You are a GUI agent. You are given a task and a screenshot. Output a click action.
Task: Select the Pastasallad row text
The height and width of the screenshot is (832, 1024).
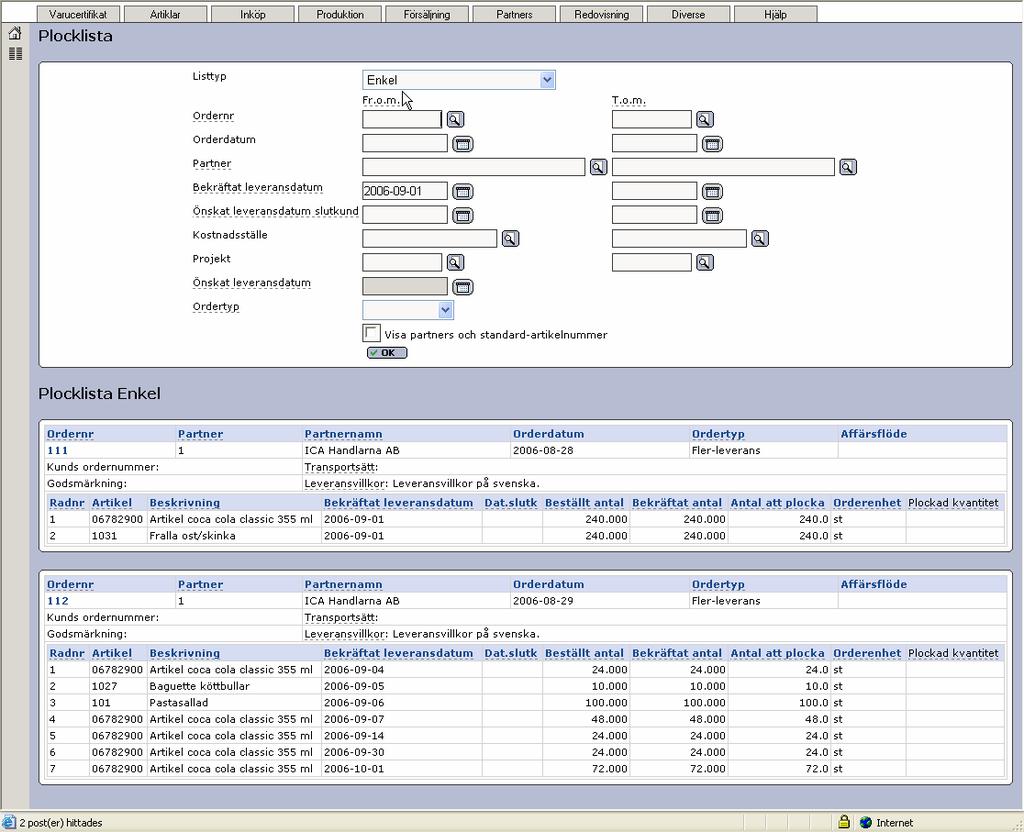click(x=179, y=703)
